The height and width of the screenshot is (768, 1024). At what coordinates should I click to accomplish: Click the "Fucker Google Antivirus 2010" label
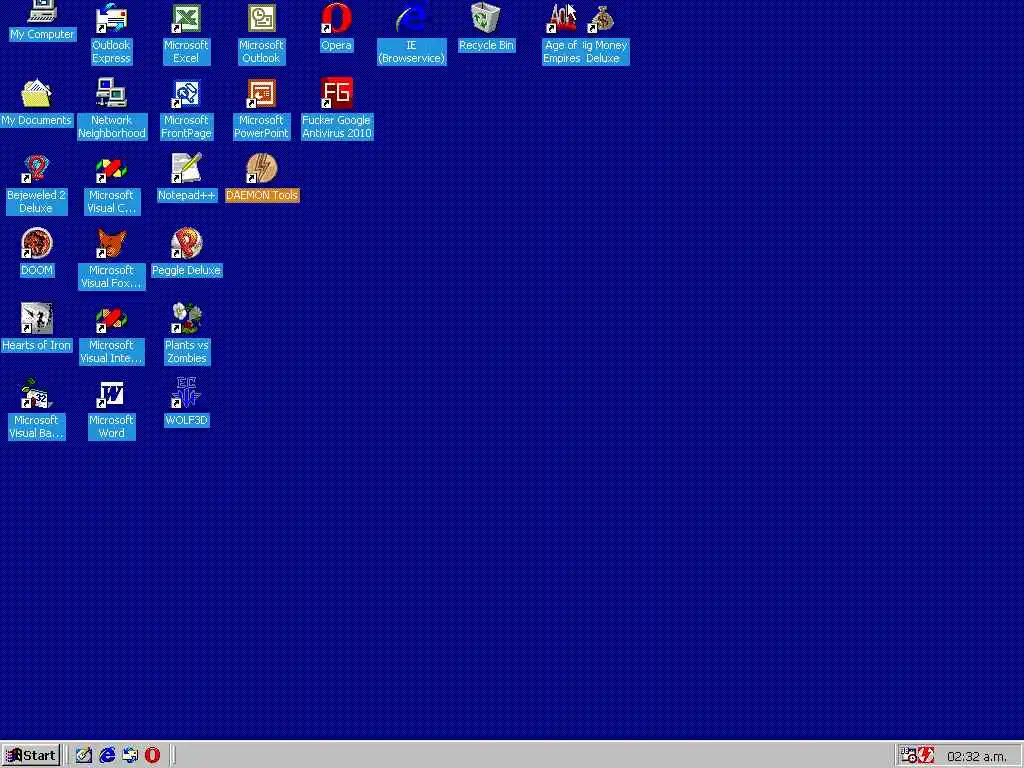(x=336, y=127)
